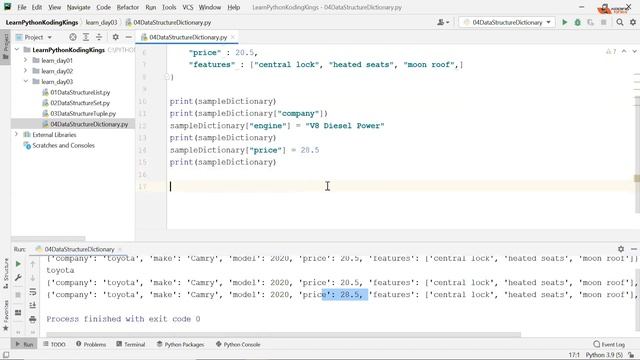640x360 pixels.
Task: Open the Refactor menu
Action: (128, 7)
